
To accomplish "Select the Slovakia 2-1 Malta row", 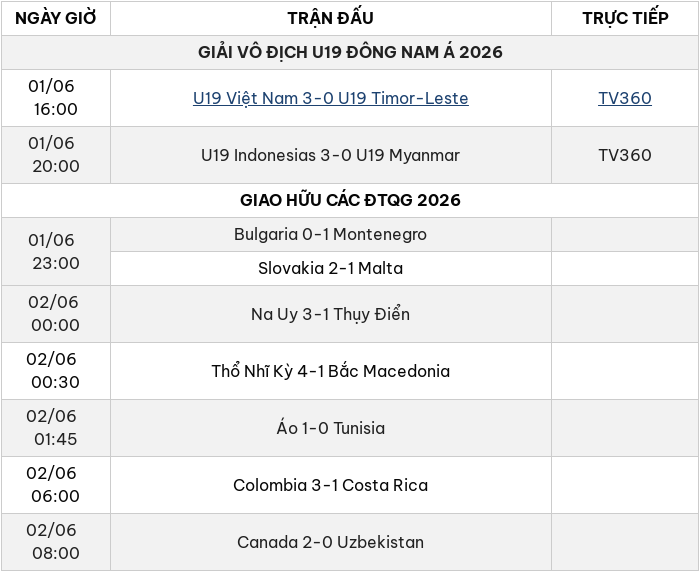I will click(330, 268).
